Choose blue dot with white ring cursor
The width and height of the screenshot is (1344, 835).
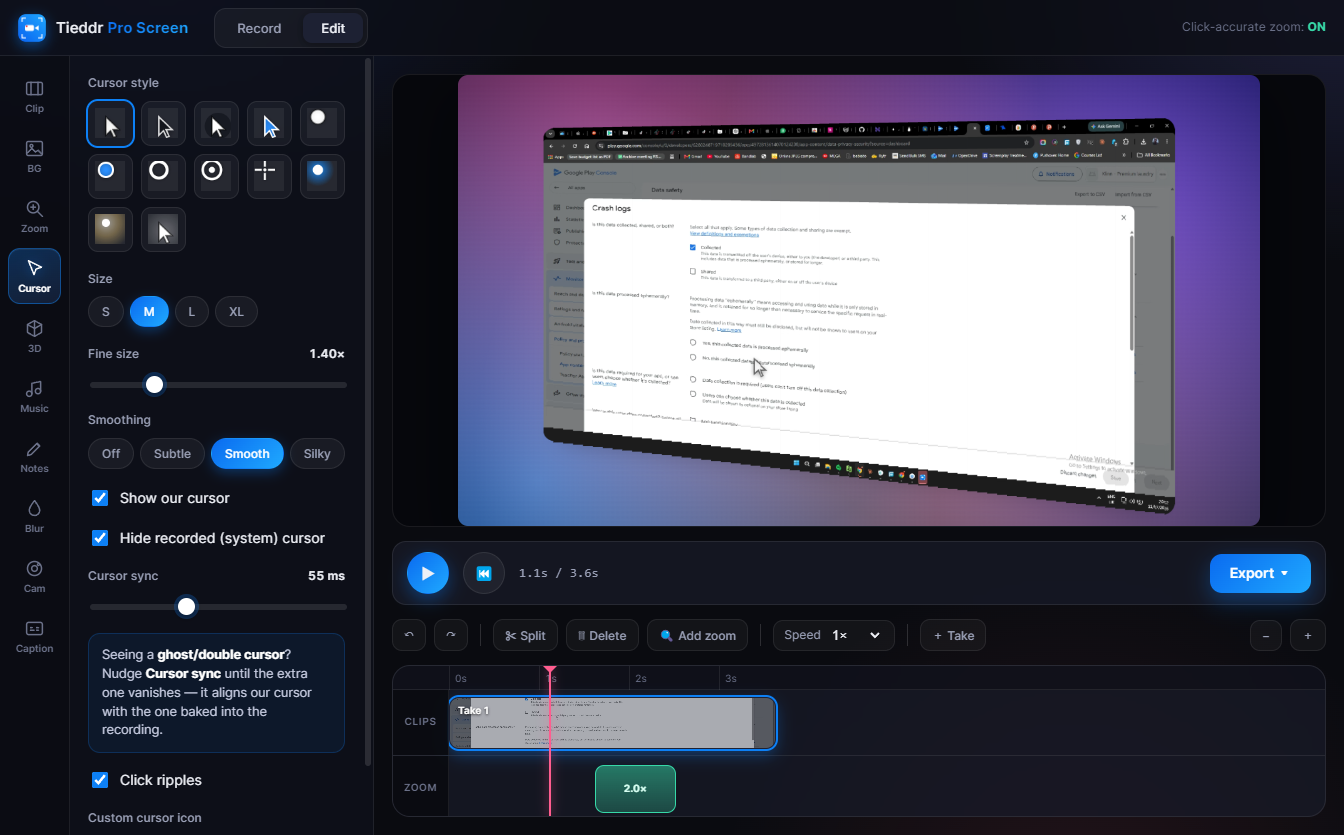tap(110, 176)
